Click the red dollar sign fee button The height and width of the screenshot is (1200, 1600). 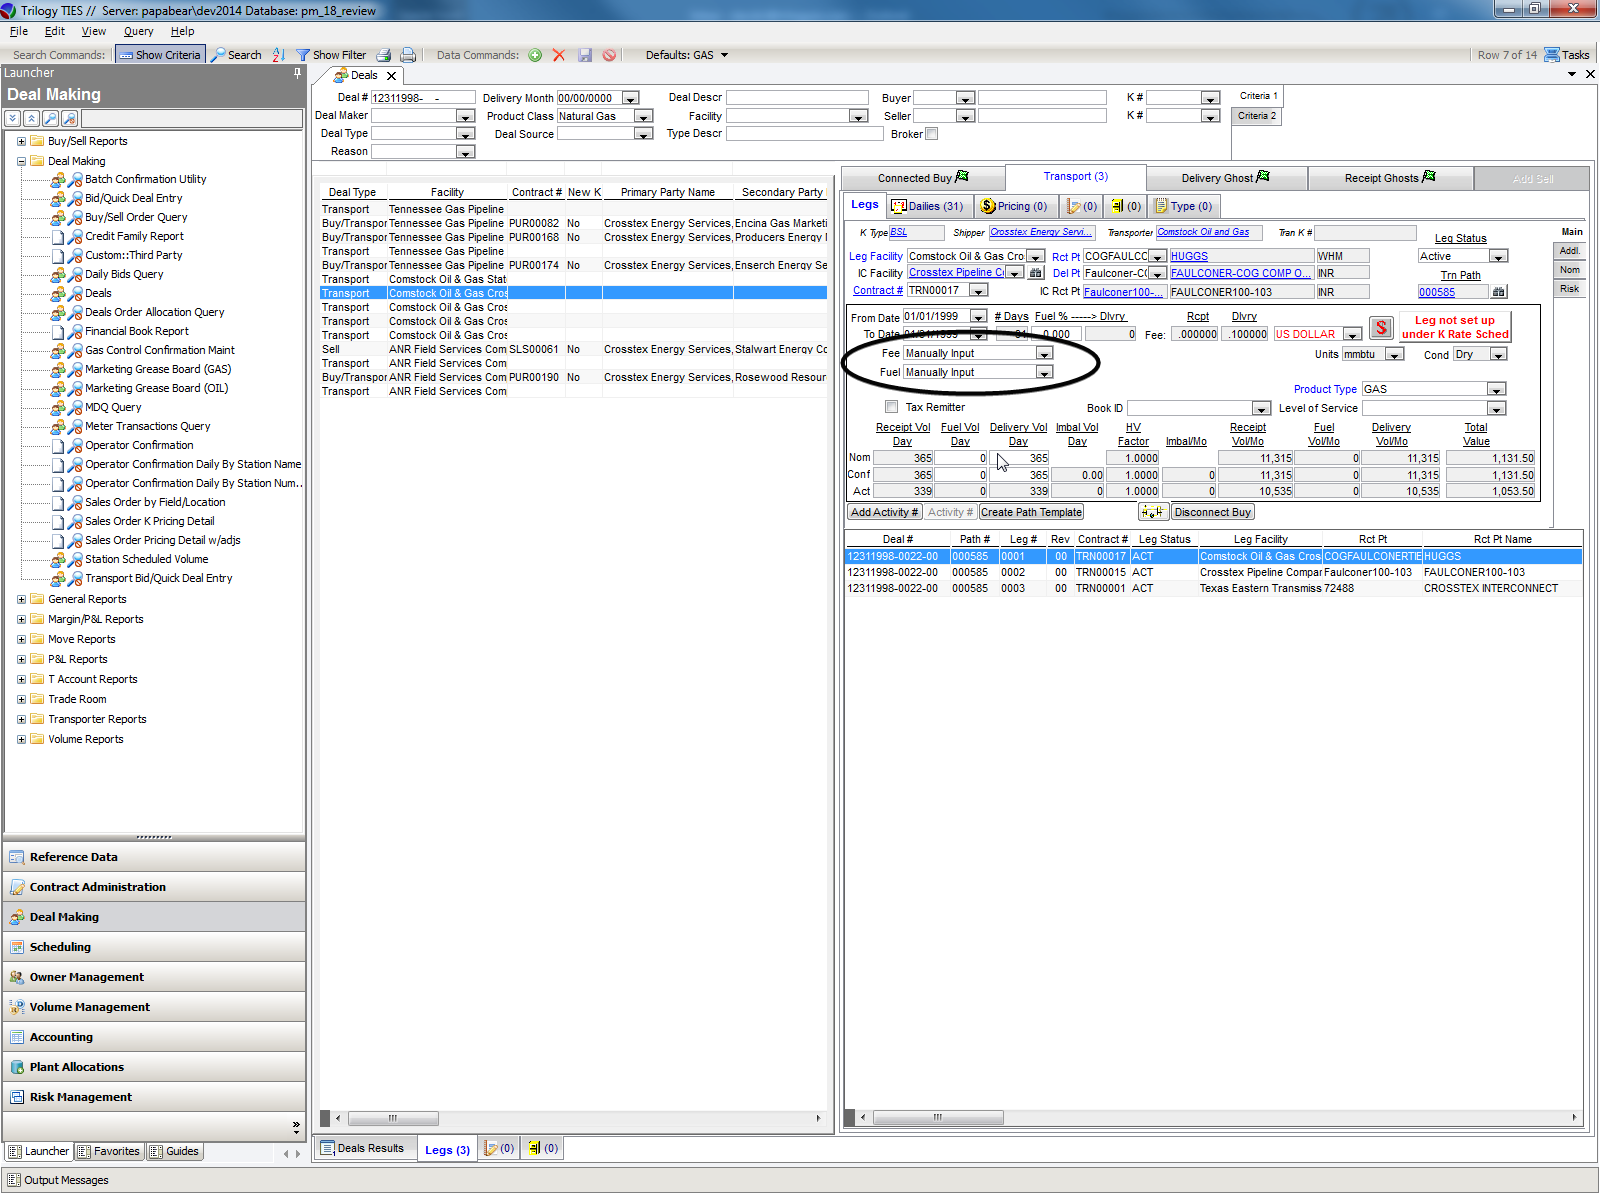click(1381, 328)
